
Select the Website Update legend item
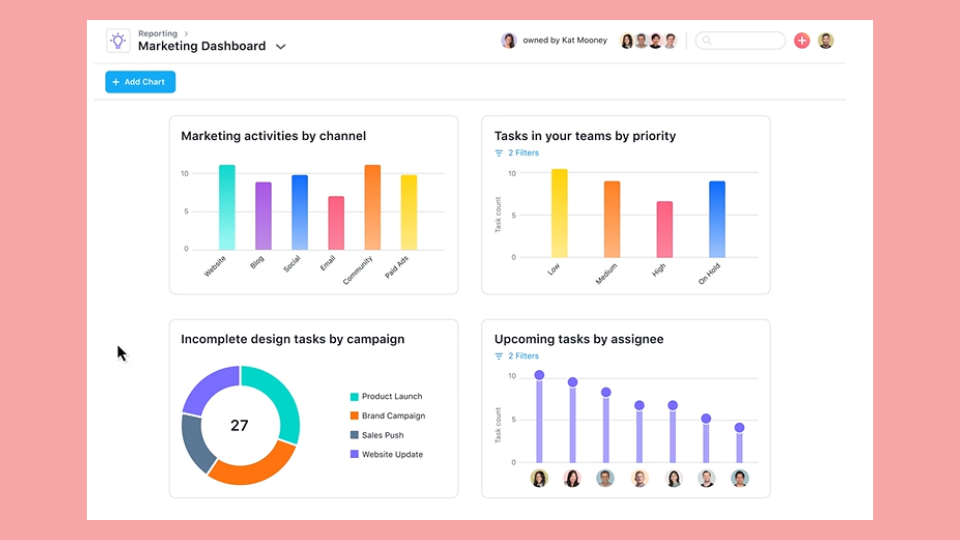point(391,454)
